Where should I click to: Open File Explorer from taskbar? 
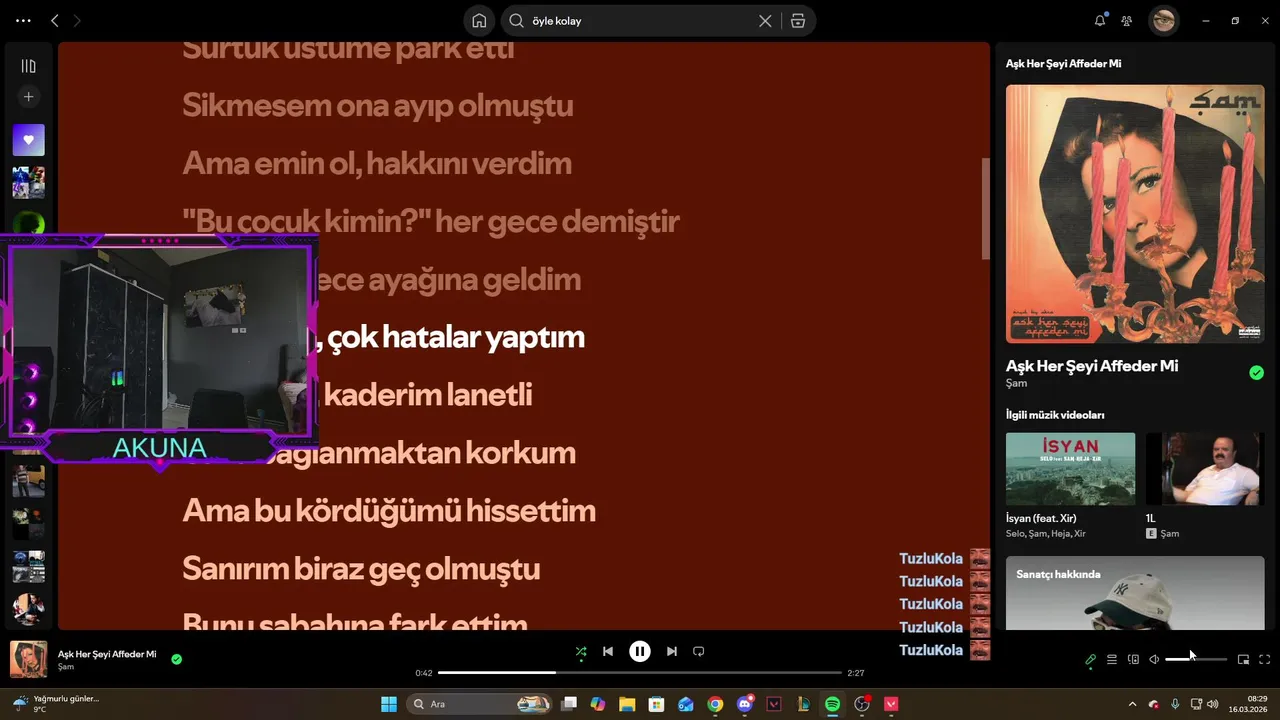coord(627,704)
